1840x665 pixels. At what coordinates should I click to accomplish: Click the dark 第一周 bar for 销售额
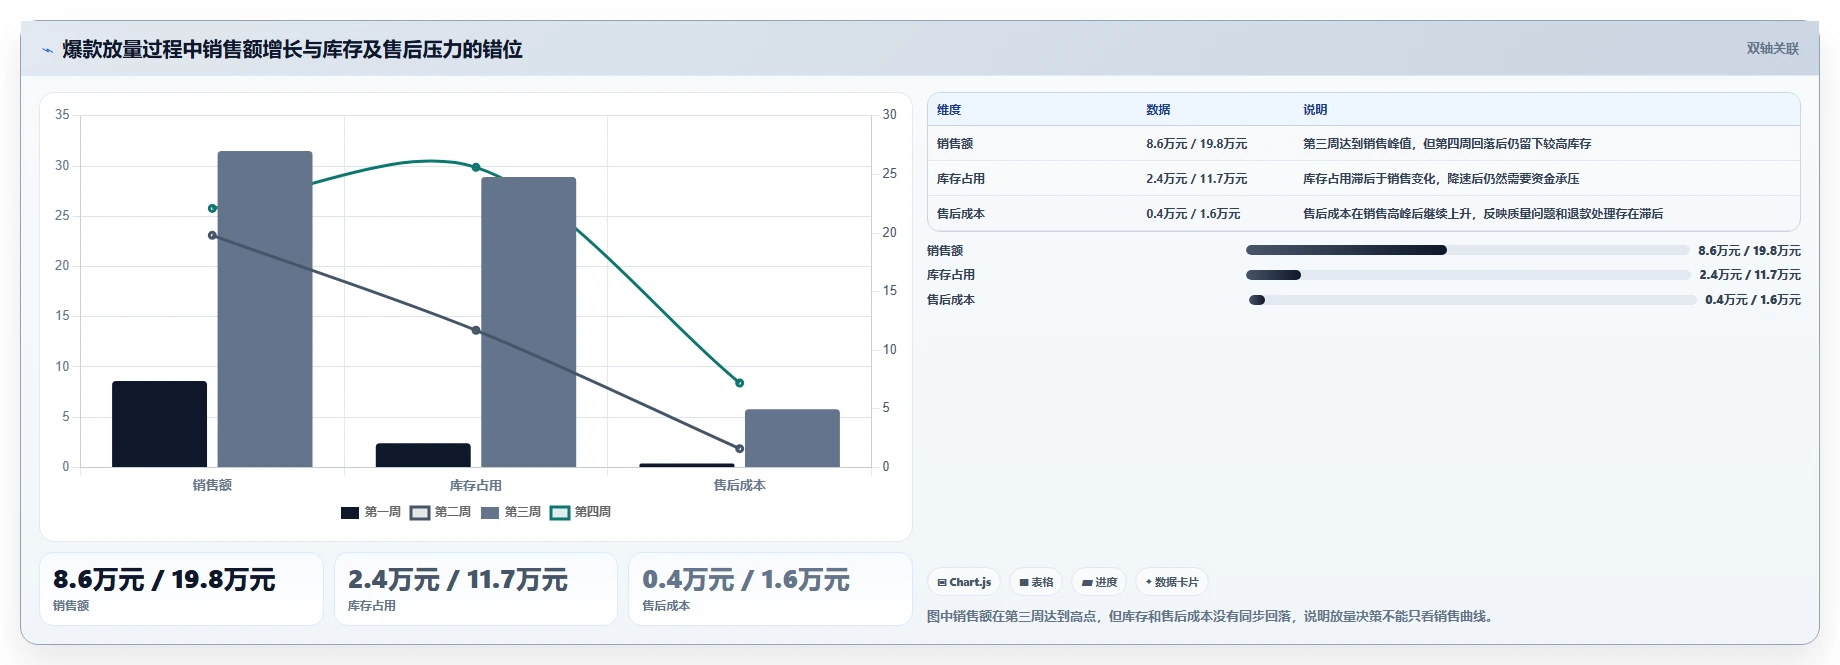point(159,424)
